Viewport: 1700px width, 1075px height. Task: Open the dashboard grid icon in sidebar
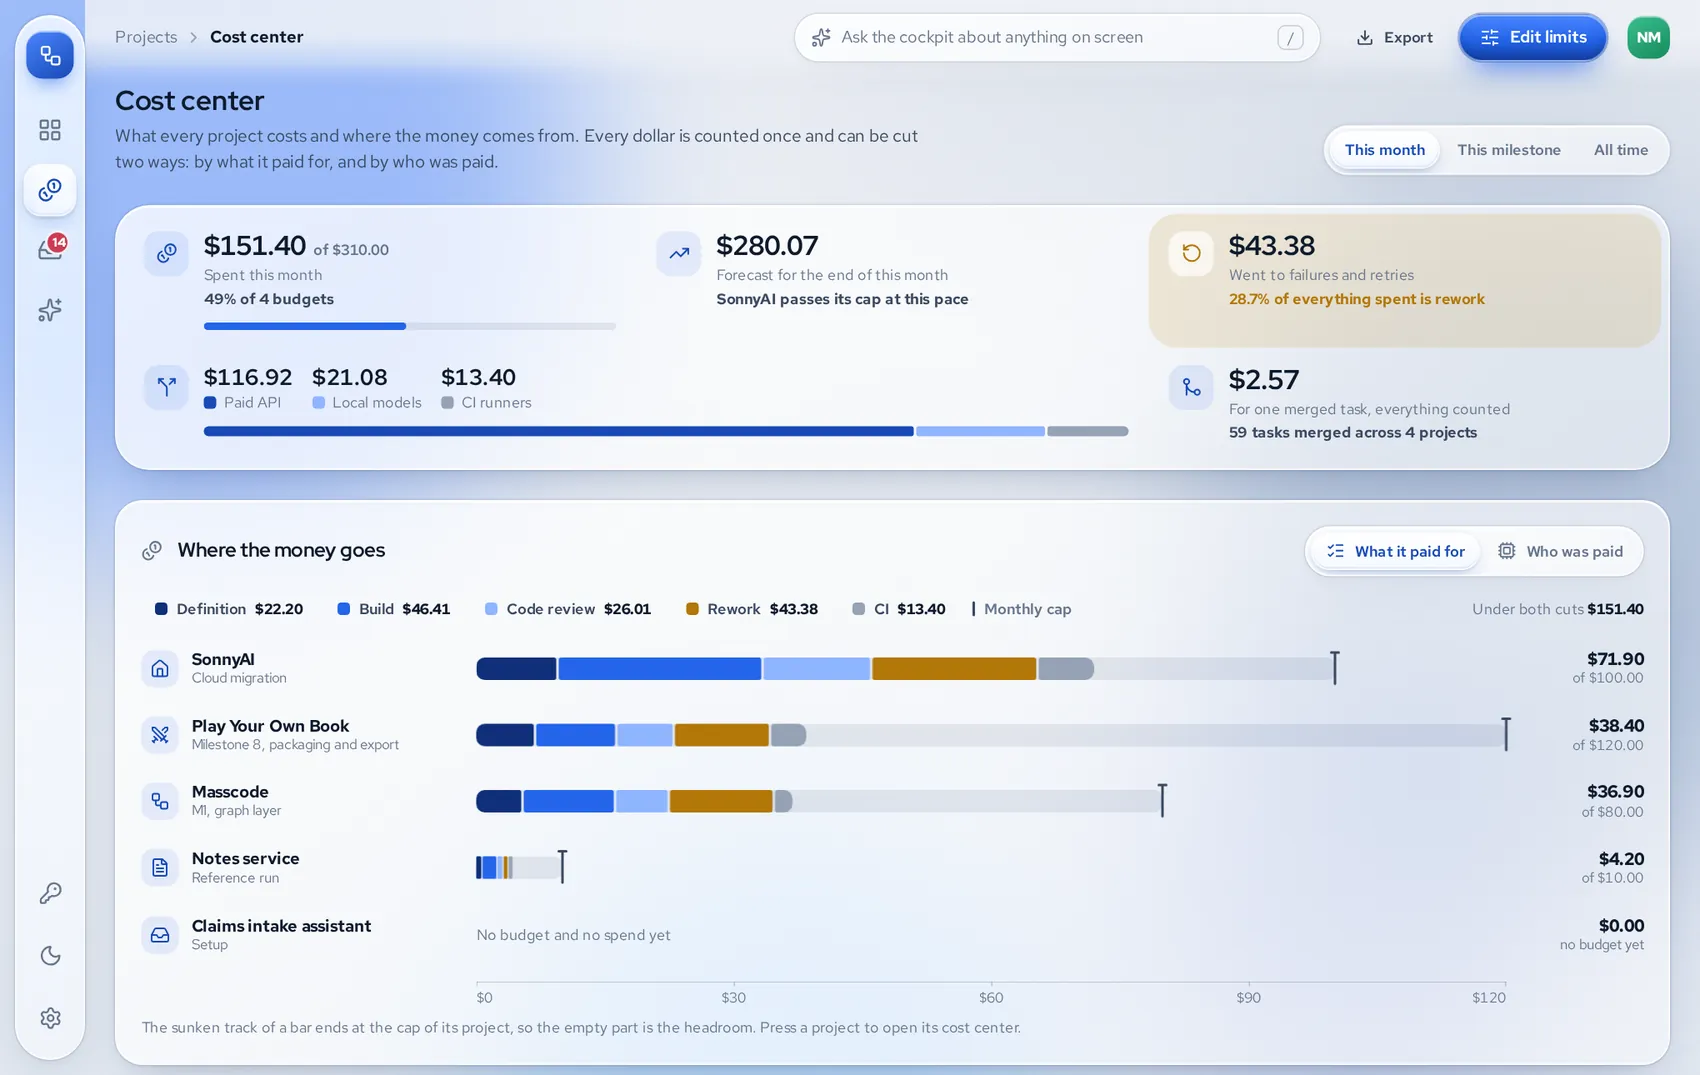(50, 130)
